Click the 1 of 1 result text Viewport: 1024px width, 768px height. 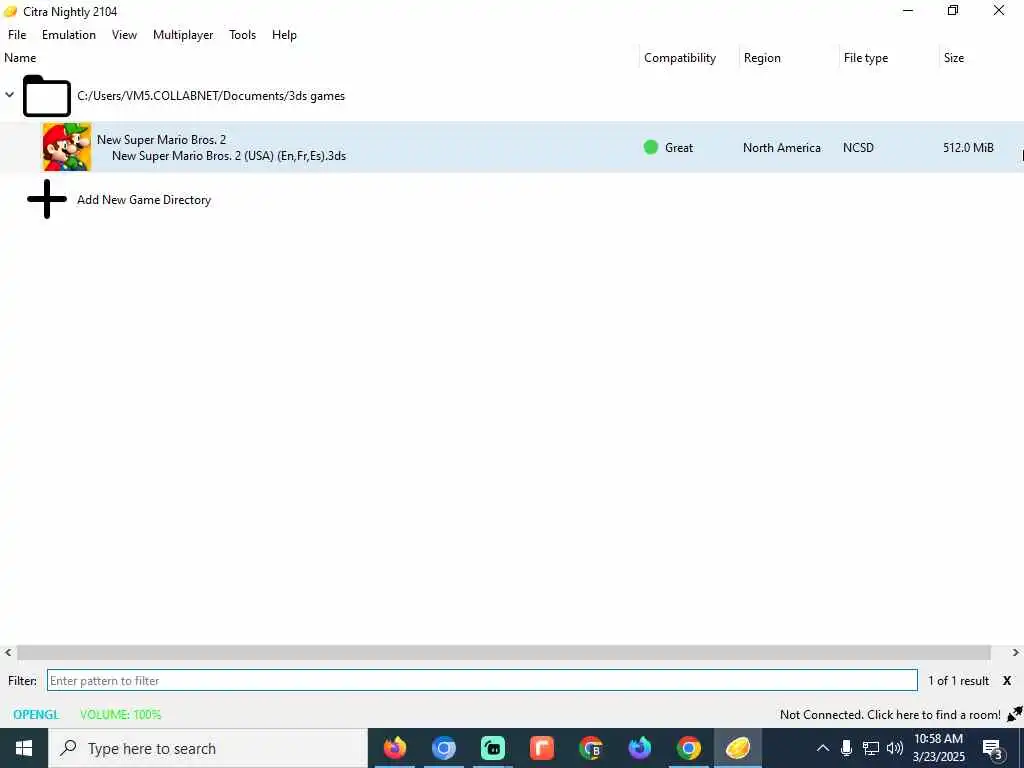pyautogui.click(x=958, y=680)
